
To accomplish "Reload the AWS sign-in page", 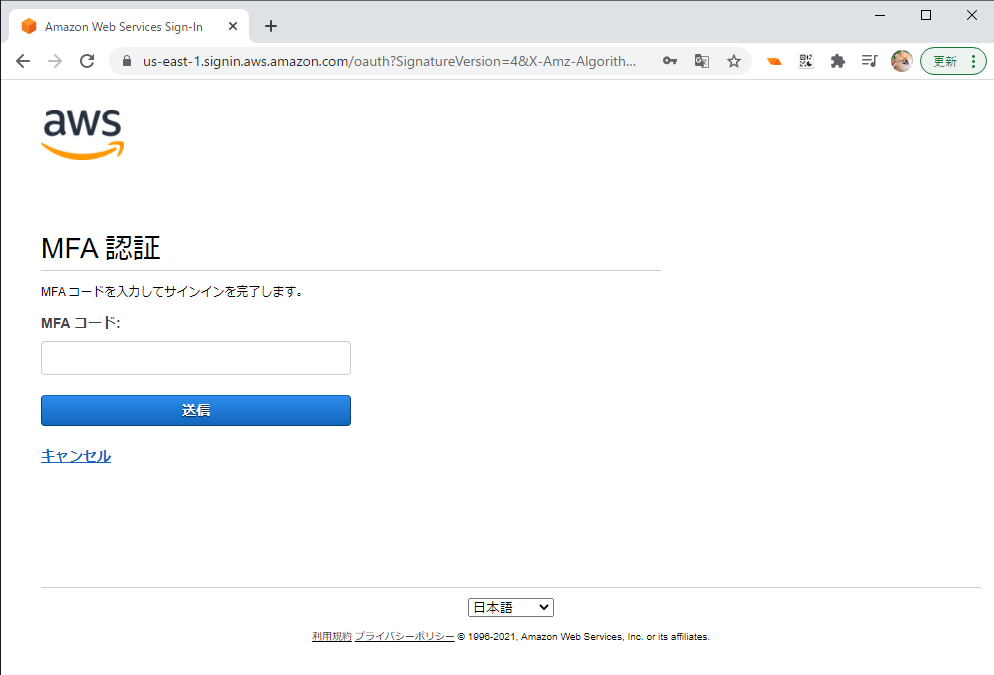I will [87, 61].
